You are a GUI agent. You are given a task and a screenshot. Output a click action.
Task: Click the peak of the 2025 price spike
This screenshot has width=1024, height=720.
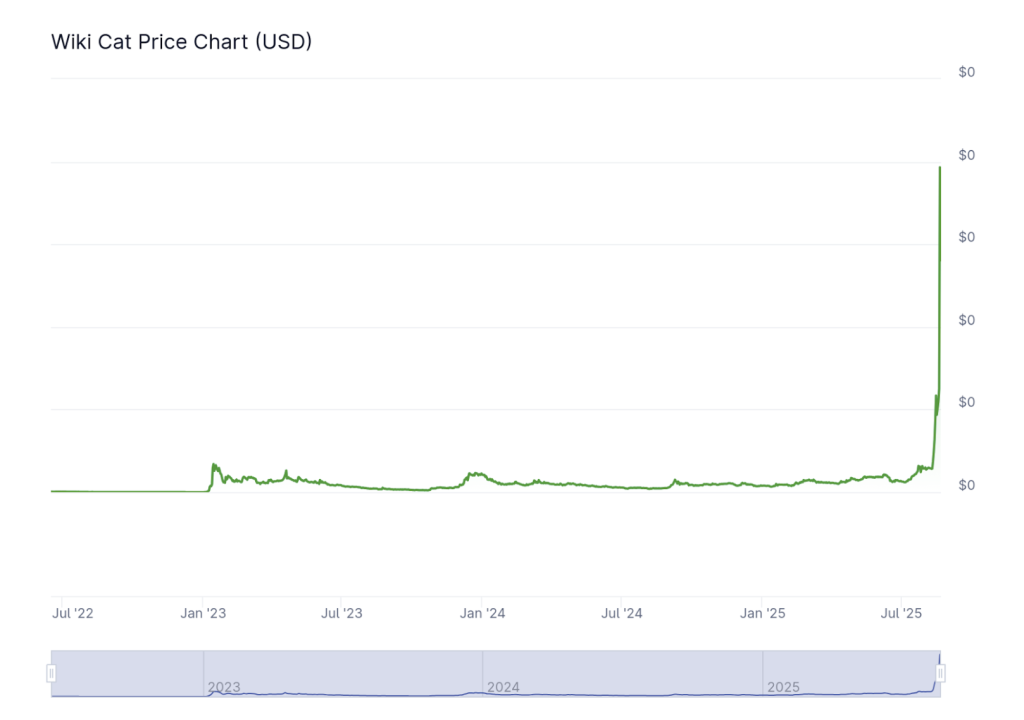940,168
